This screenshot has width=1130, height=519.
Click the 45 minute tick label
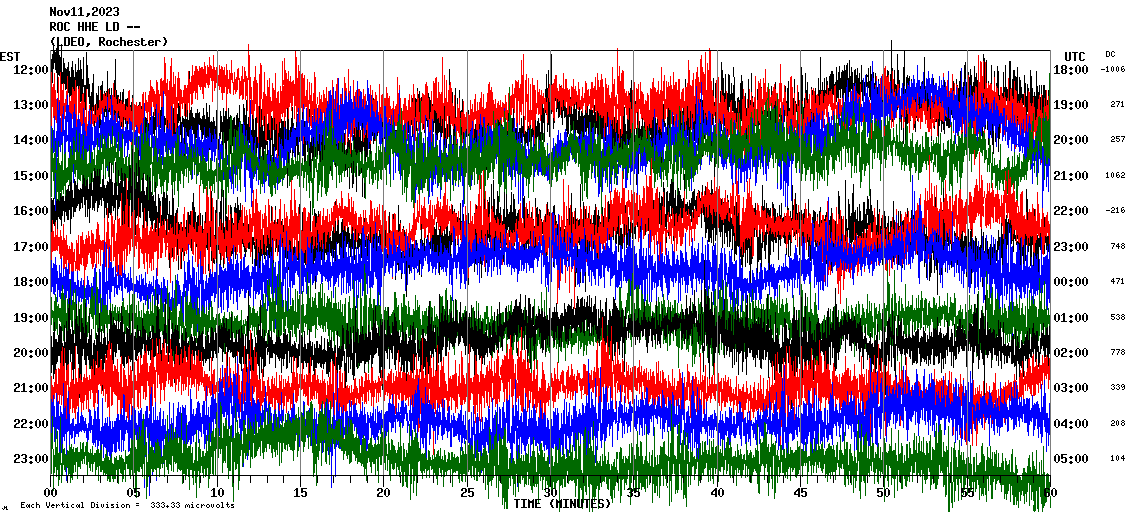pyautogui.click(x=800, y=493)
